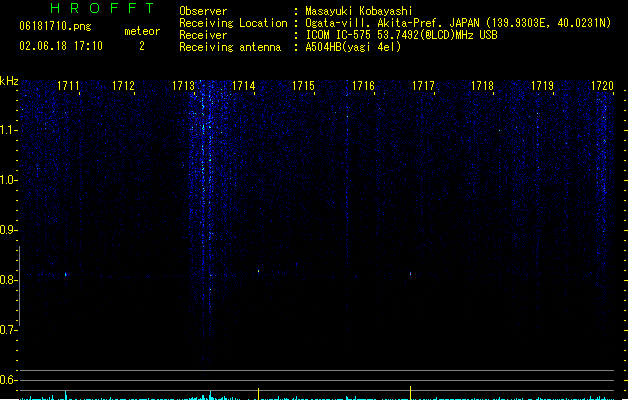
Task: Click the meteor count value 2
Action: click(142, 46)
